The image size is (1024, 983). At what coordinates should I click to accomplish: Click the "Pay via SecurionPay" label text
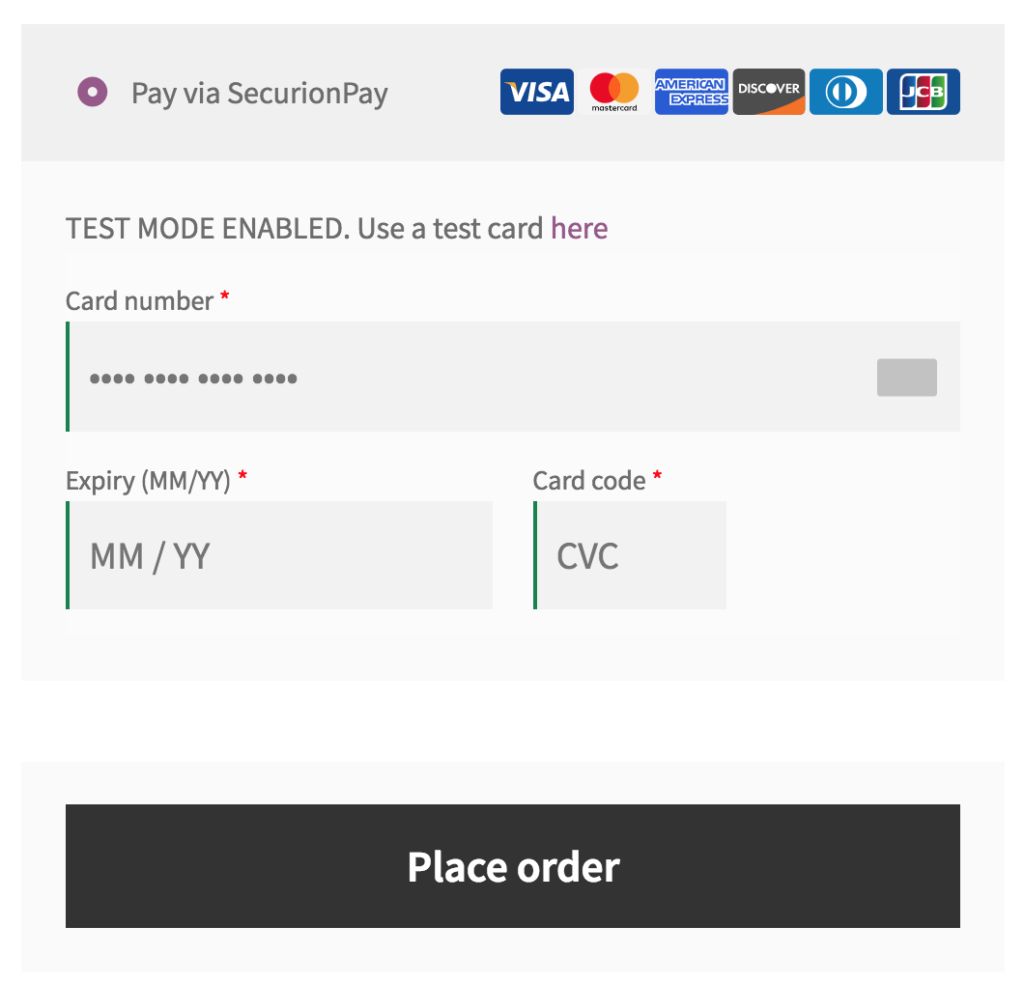259,93
